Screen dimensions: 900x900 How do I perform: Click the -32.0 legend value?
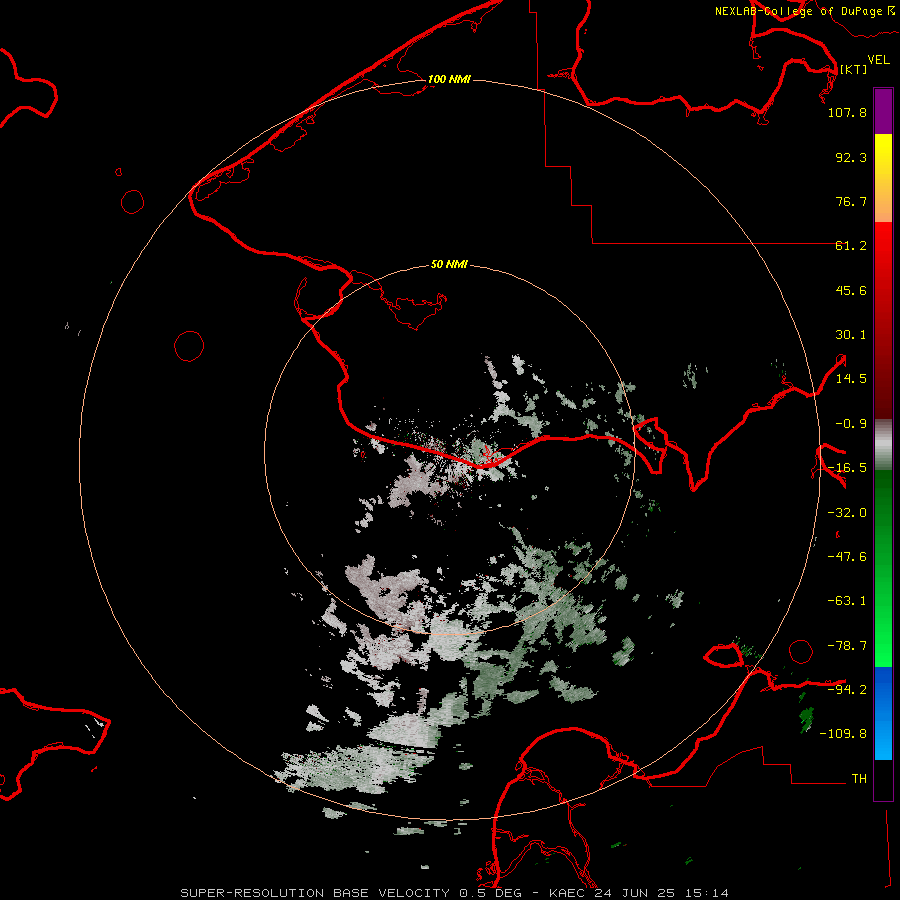tap(847, 513)
